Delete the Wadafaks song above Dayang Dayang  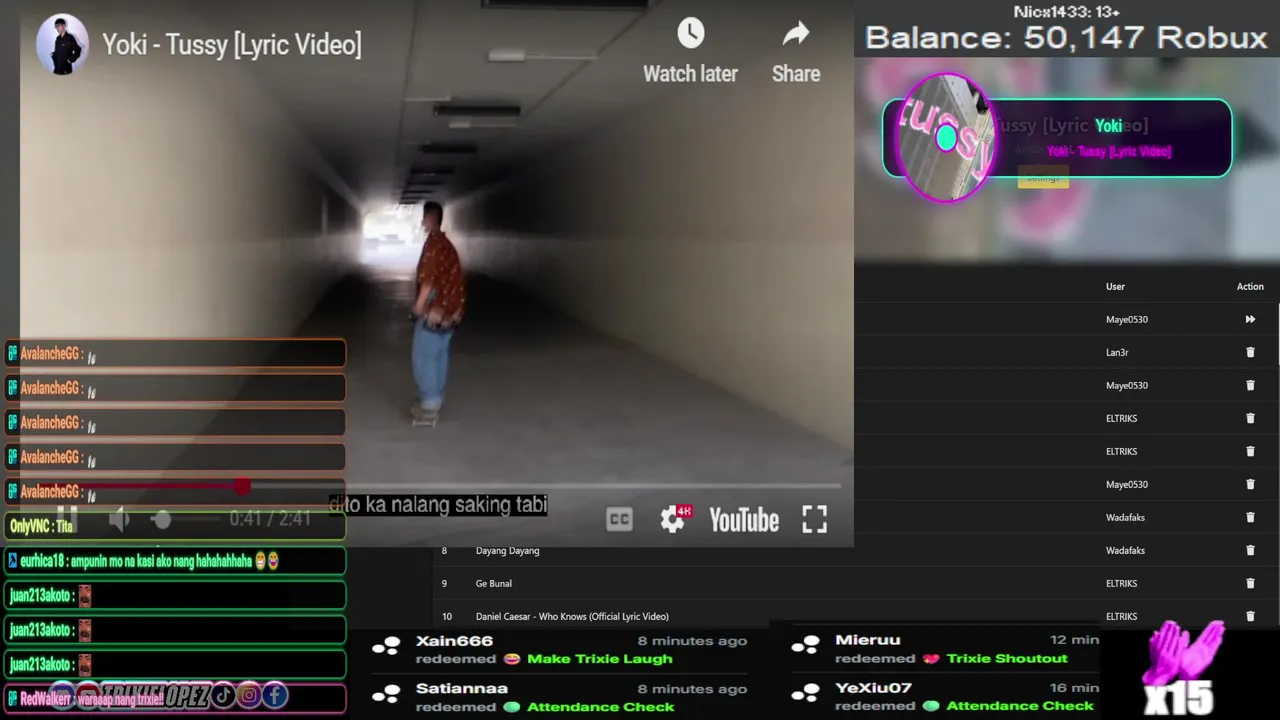(x=1250, y=517)
